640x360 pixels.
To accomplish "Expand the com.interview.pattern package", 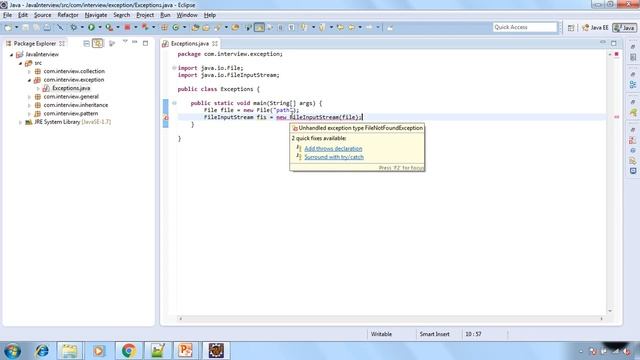I will (29, 113).
